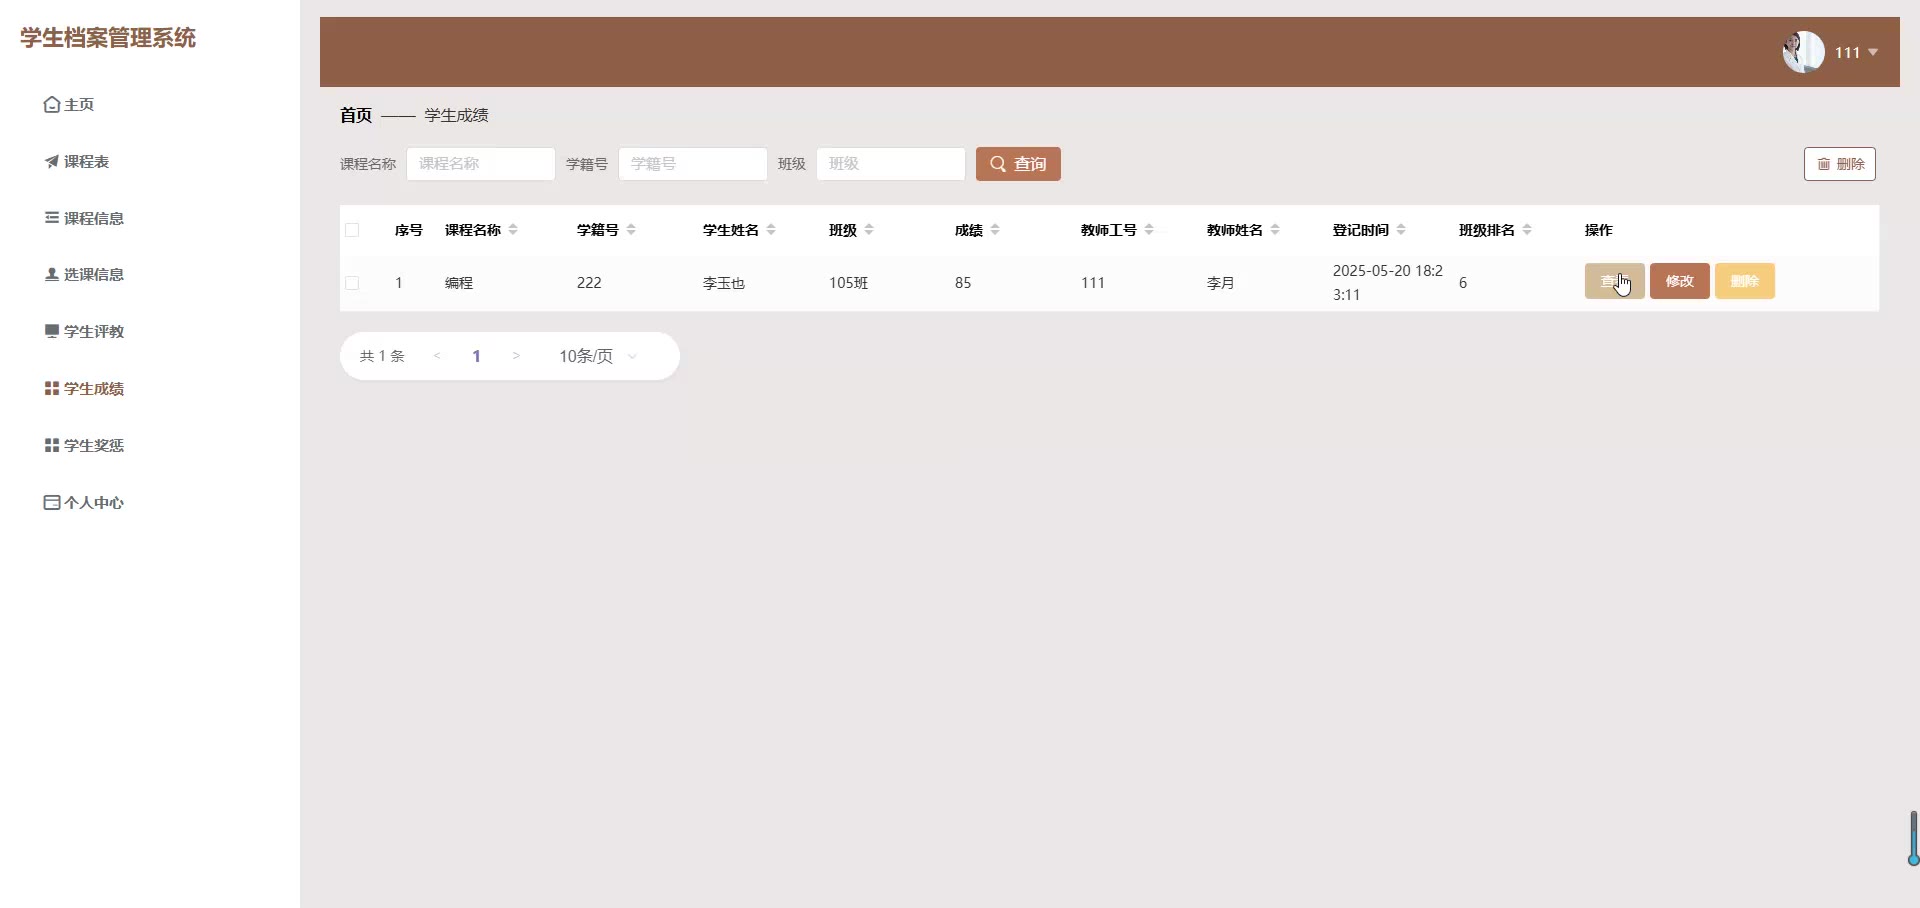Screen dimensions: 1920x908
Task: Sort the table by 学籍号 column
Action: (631, 230)
